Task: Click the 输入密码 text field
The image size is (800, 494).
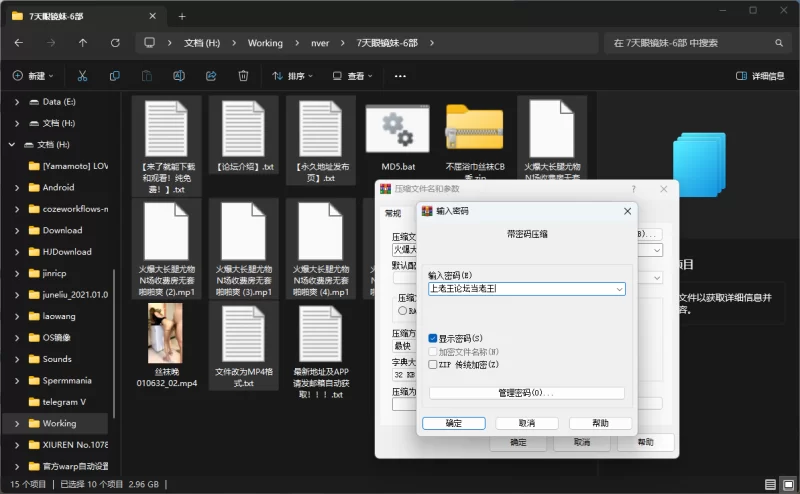Action: [520, 289]
